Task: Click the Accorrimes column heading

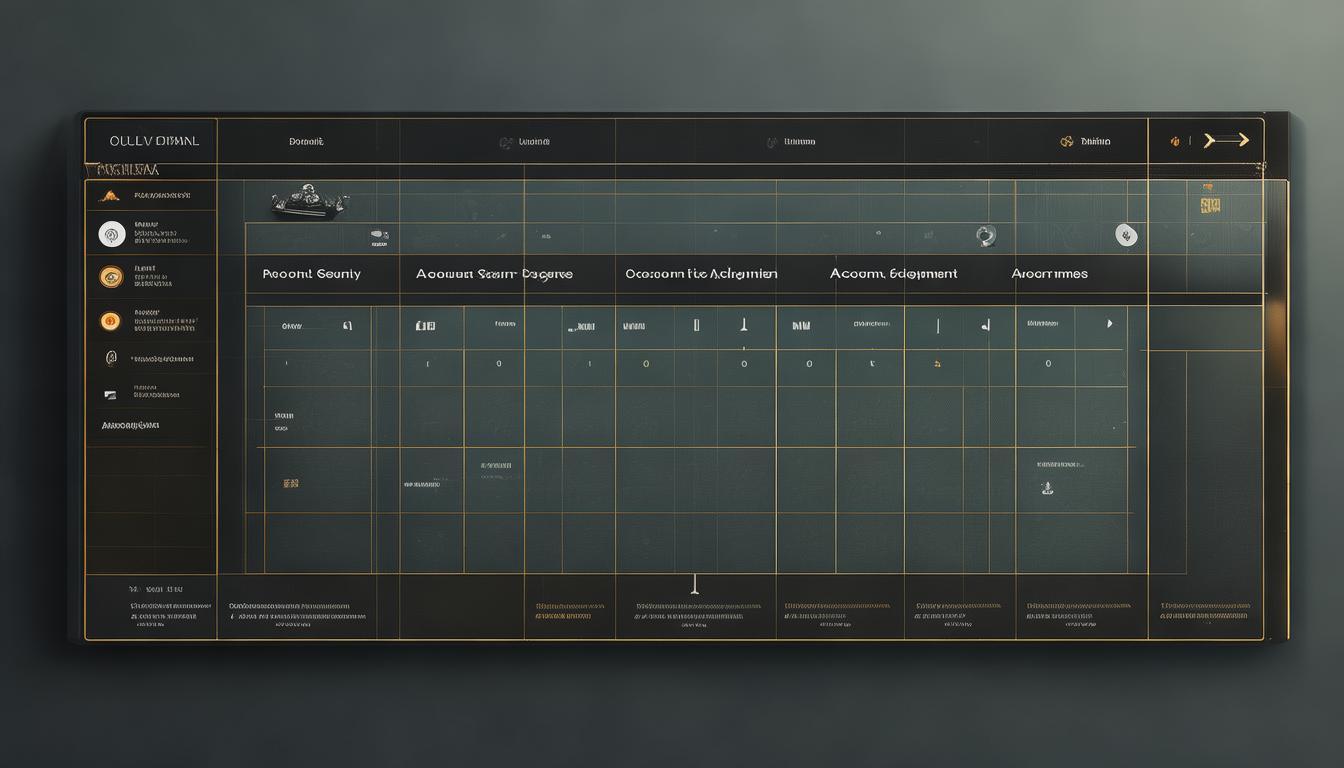Action: click(x=1049, y=274)
